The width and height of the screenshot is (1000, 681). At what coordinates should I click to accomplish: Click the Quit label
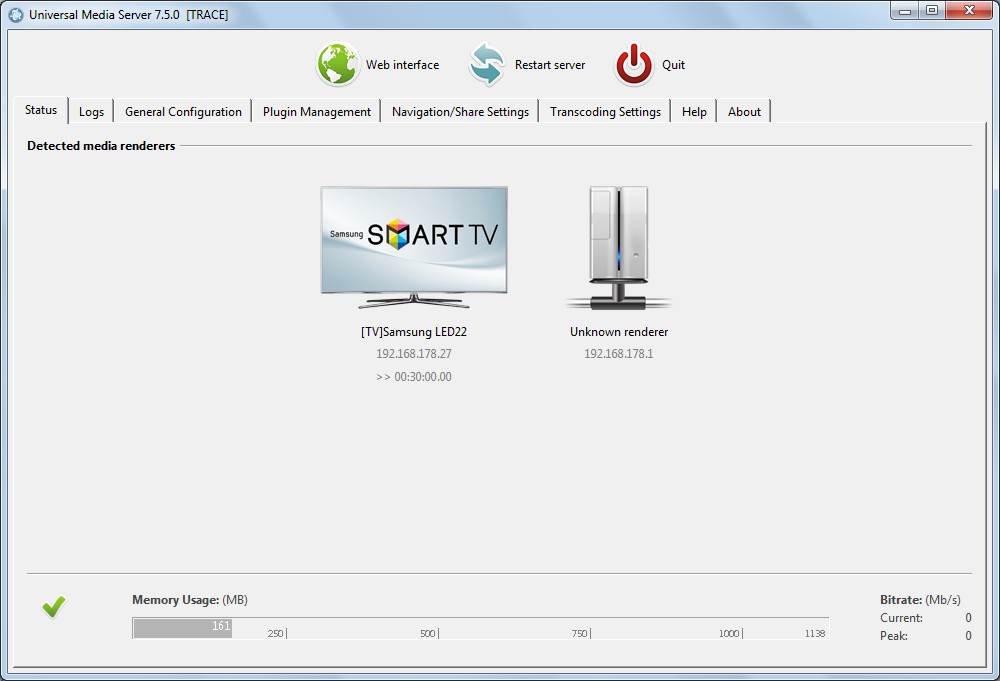[x=673, y=64]
